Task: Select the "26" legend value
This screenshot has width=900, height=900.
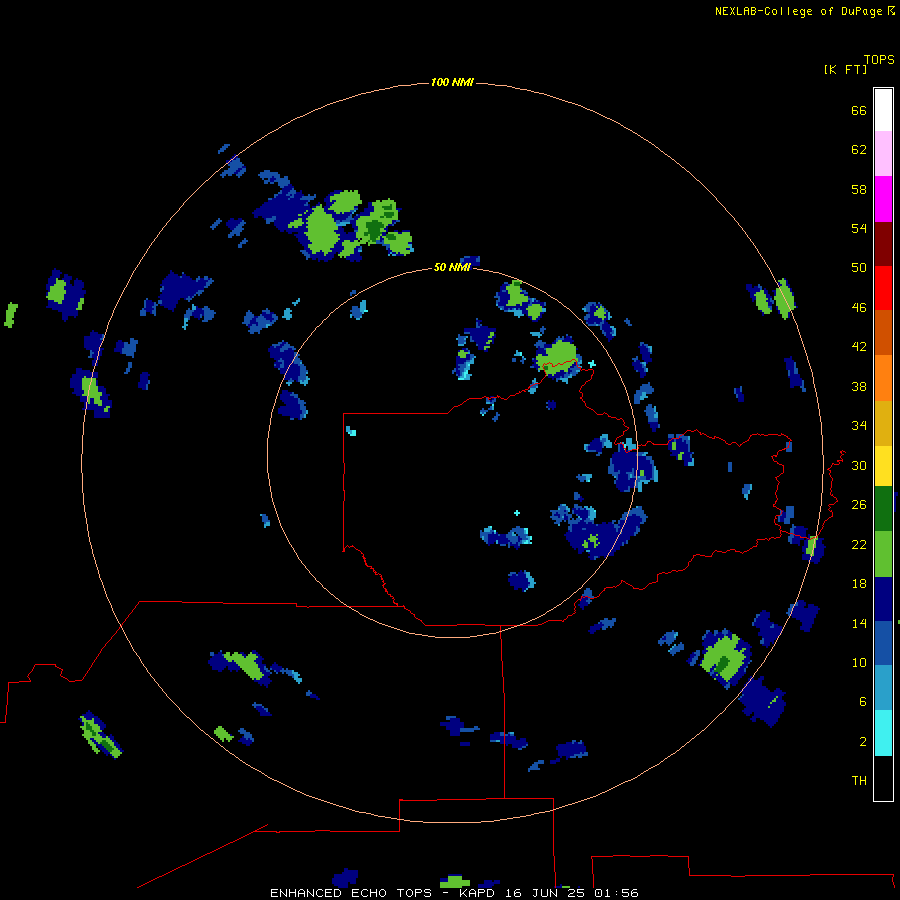Action: coord(859,505)
